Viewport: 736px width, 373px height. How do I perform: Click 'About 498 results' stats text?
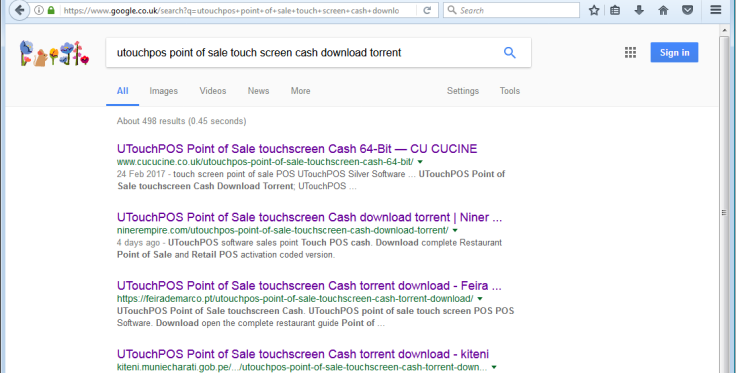click(x=182, y=121)
